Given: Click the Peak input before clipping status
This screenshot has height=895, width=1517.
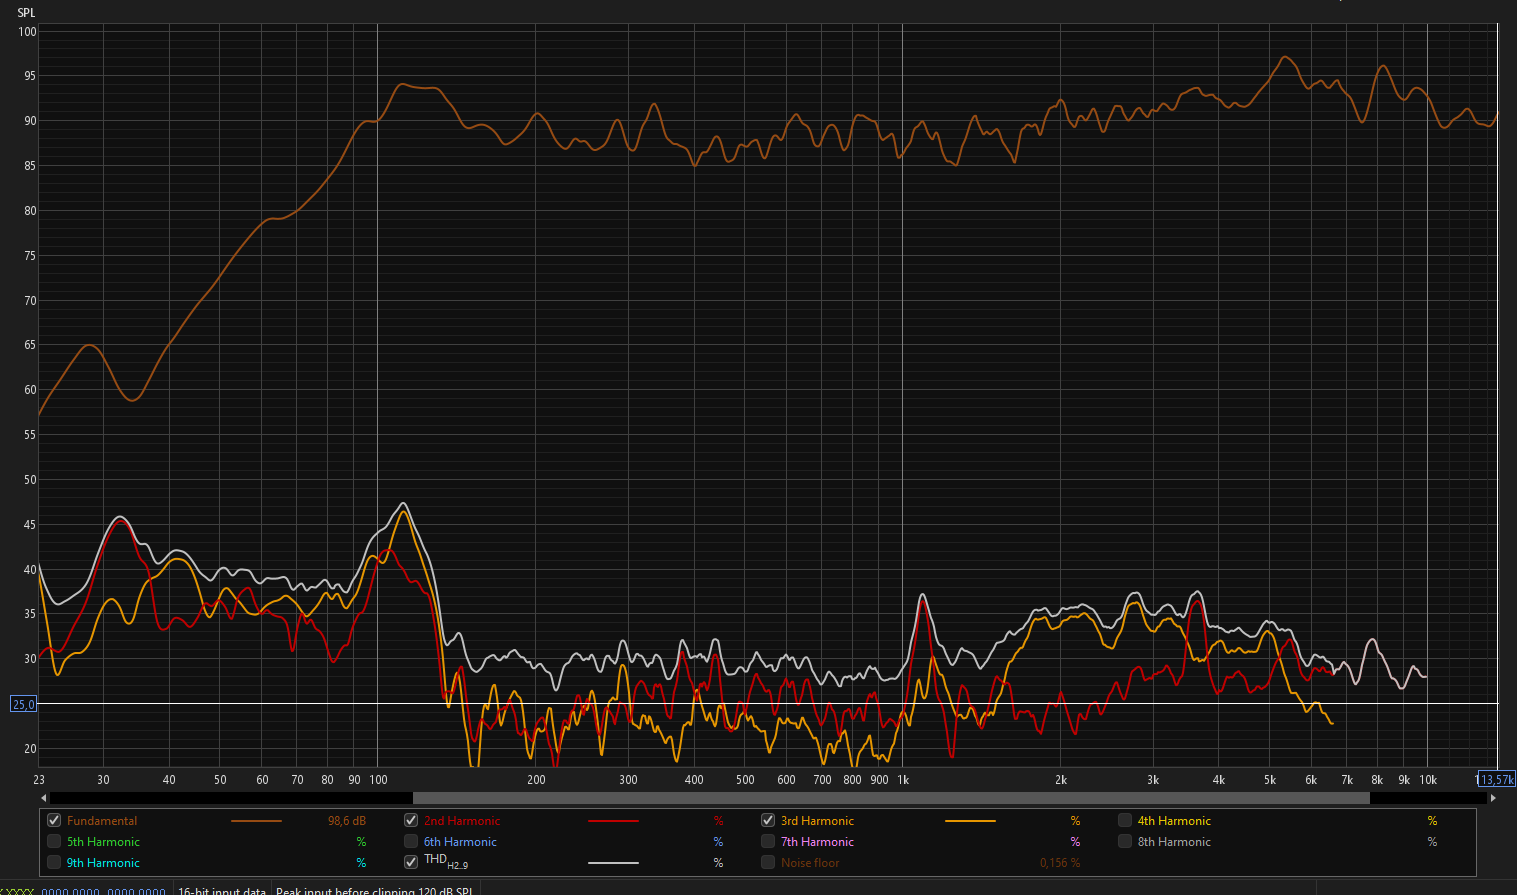Looking at the screenshot, I should [x=374, y=890].
